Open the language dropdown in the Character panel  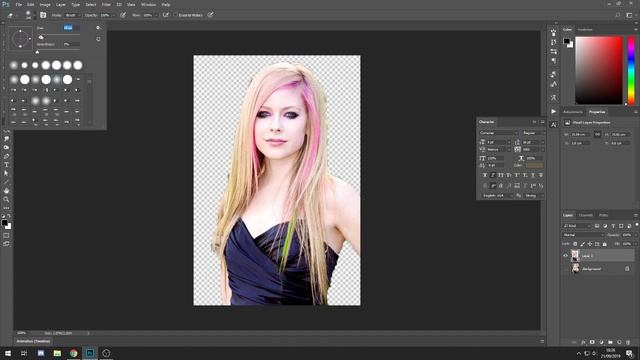pos(497,196)
